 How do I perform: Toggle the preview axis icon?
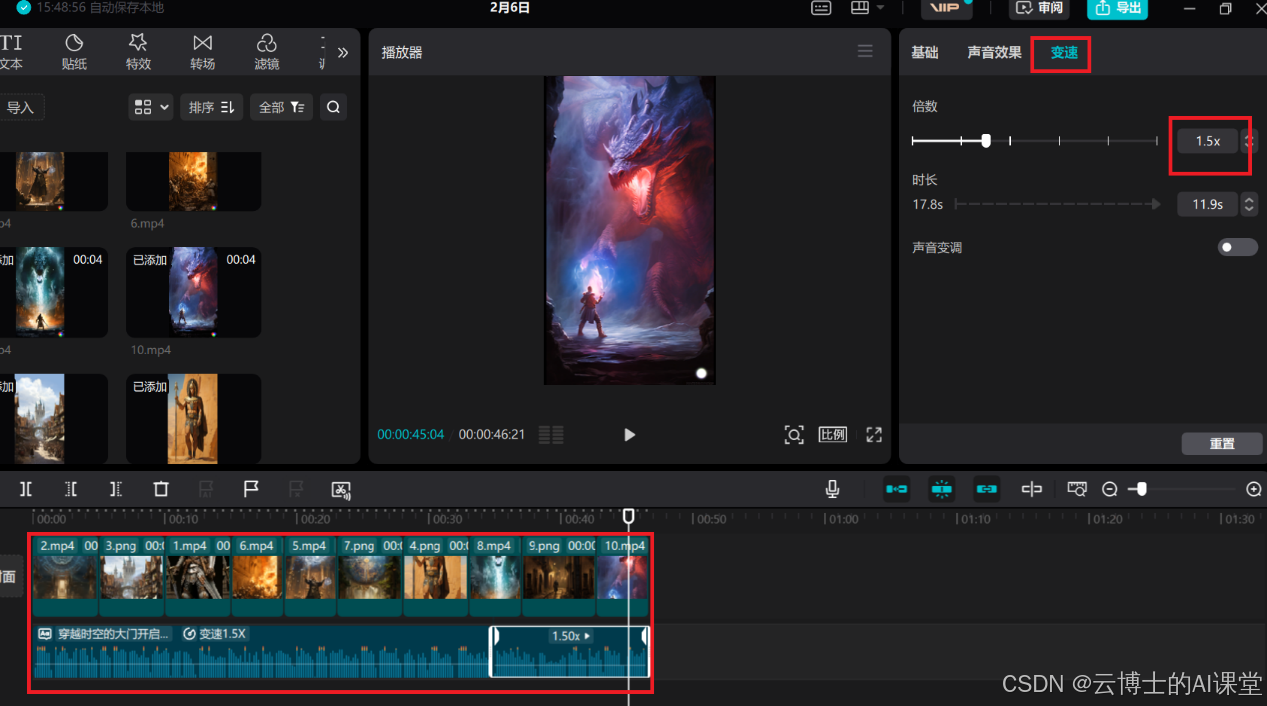[x=1032, y=489]
